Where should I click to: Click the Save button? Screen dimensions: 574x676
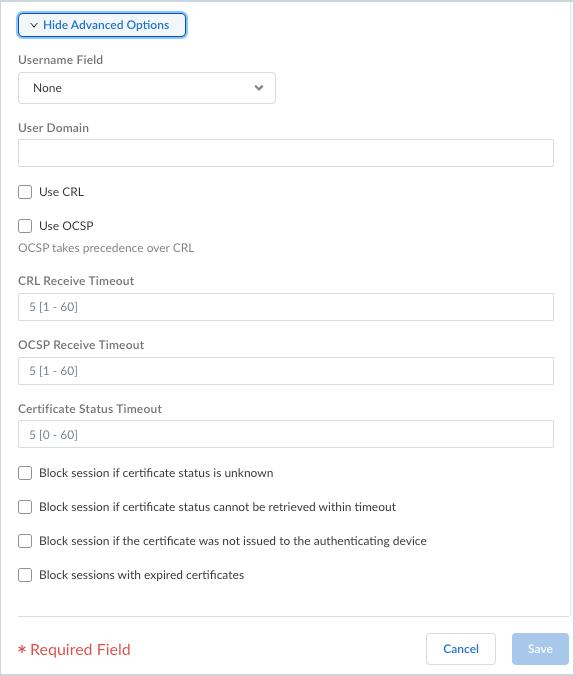pos(540,649)
